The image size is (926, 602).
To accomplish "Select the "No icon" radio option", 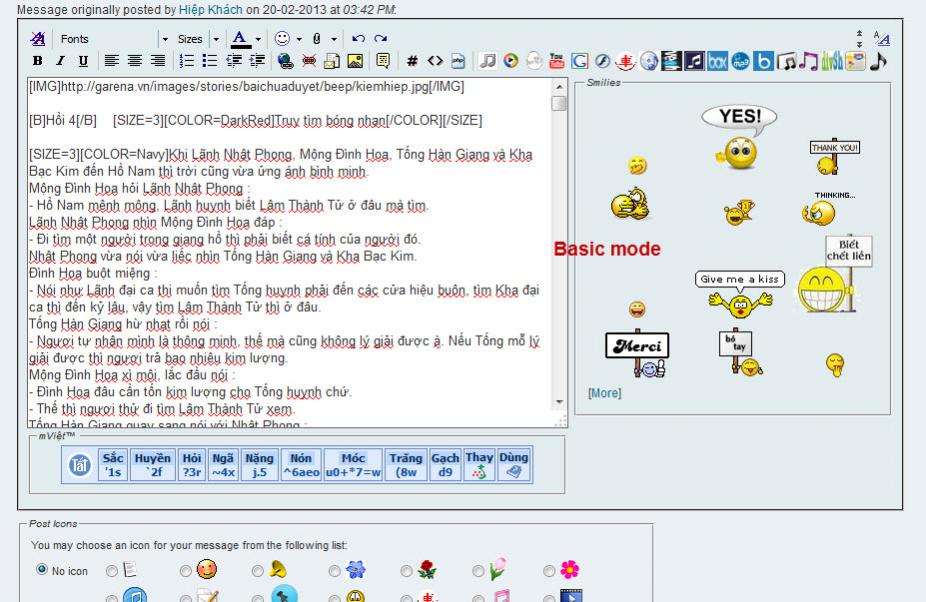I will [41, 570].
